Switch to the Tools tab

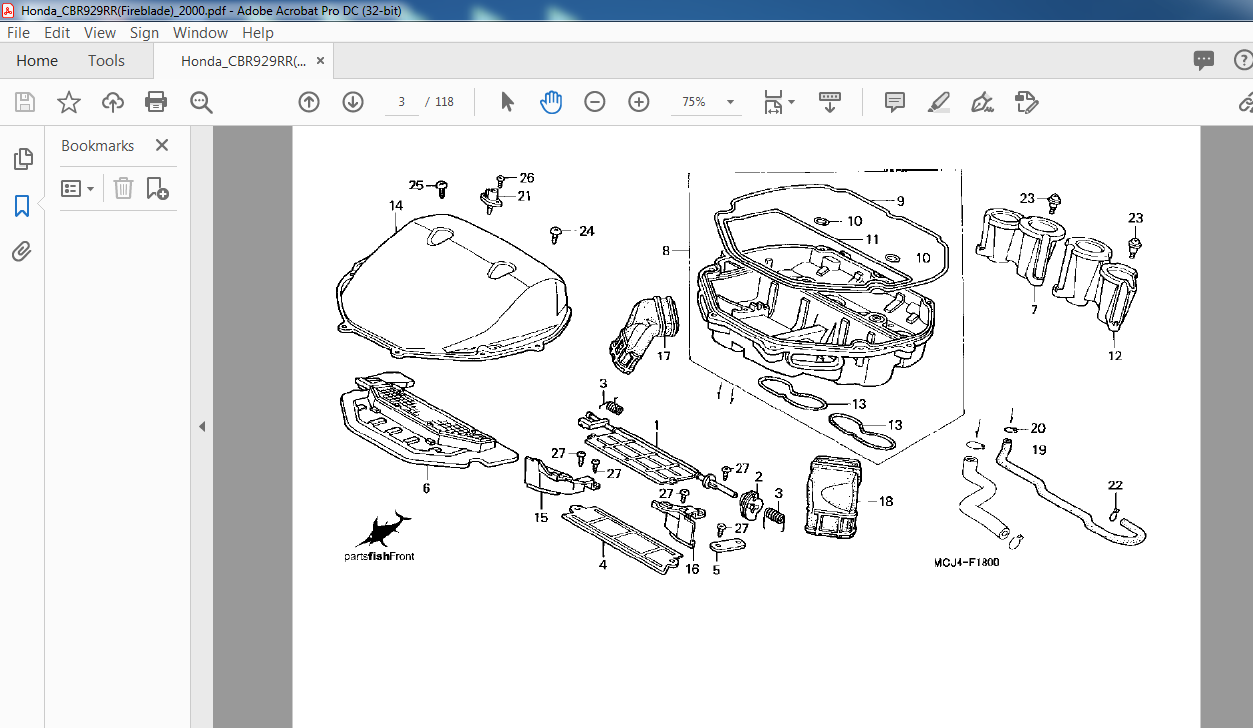pos(106,61)
